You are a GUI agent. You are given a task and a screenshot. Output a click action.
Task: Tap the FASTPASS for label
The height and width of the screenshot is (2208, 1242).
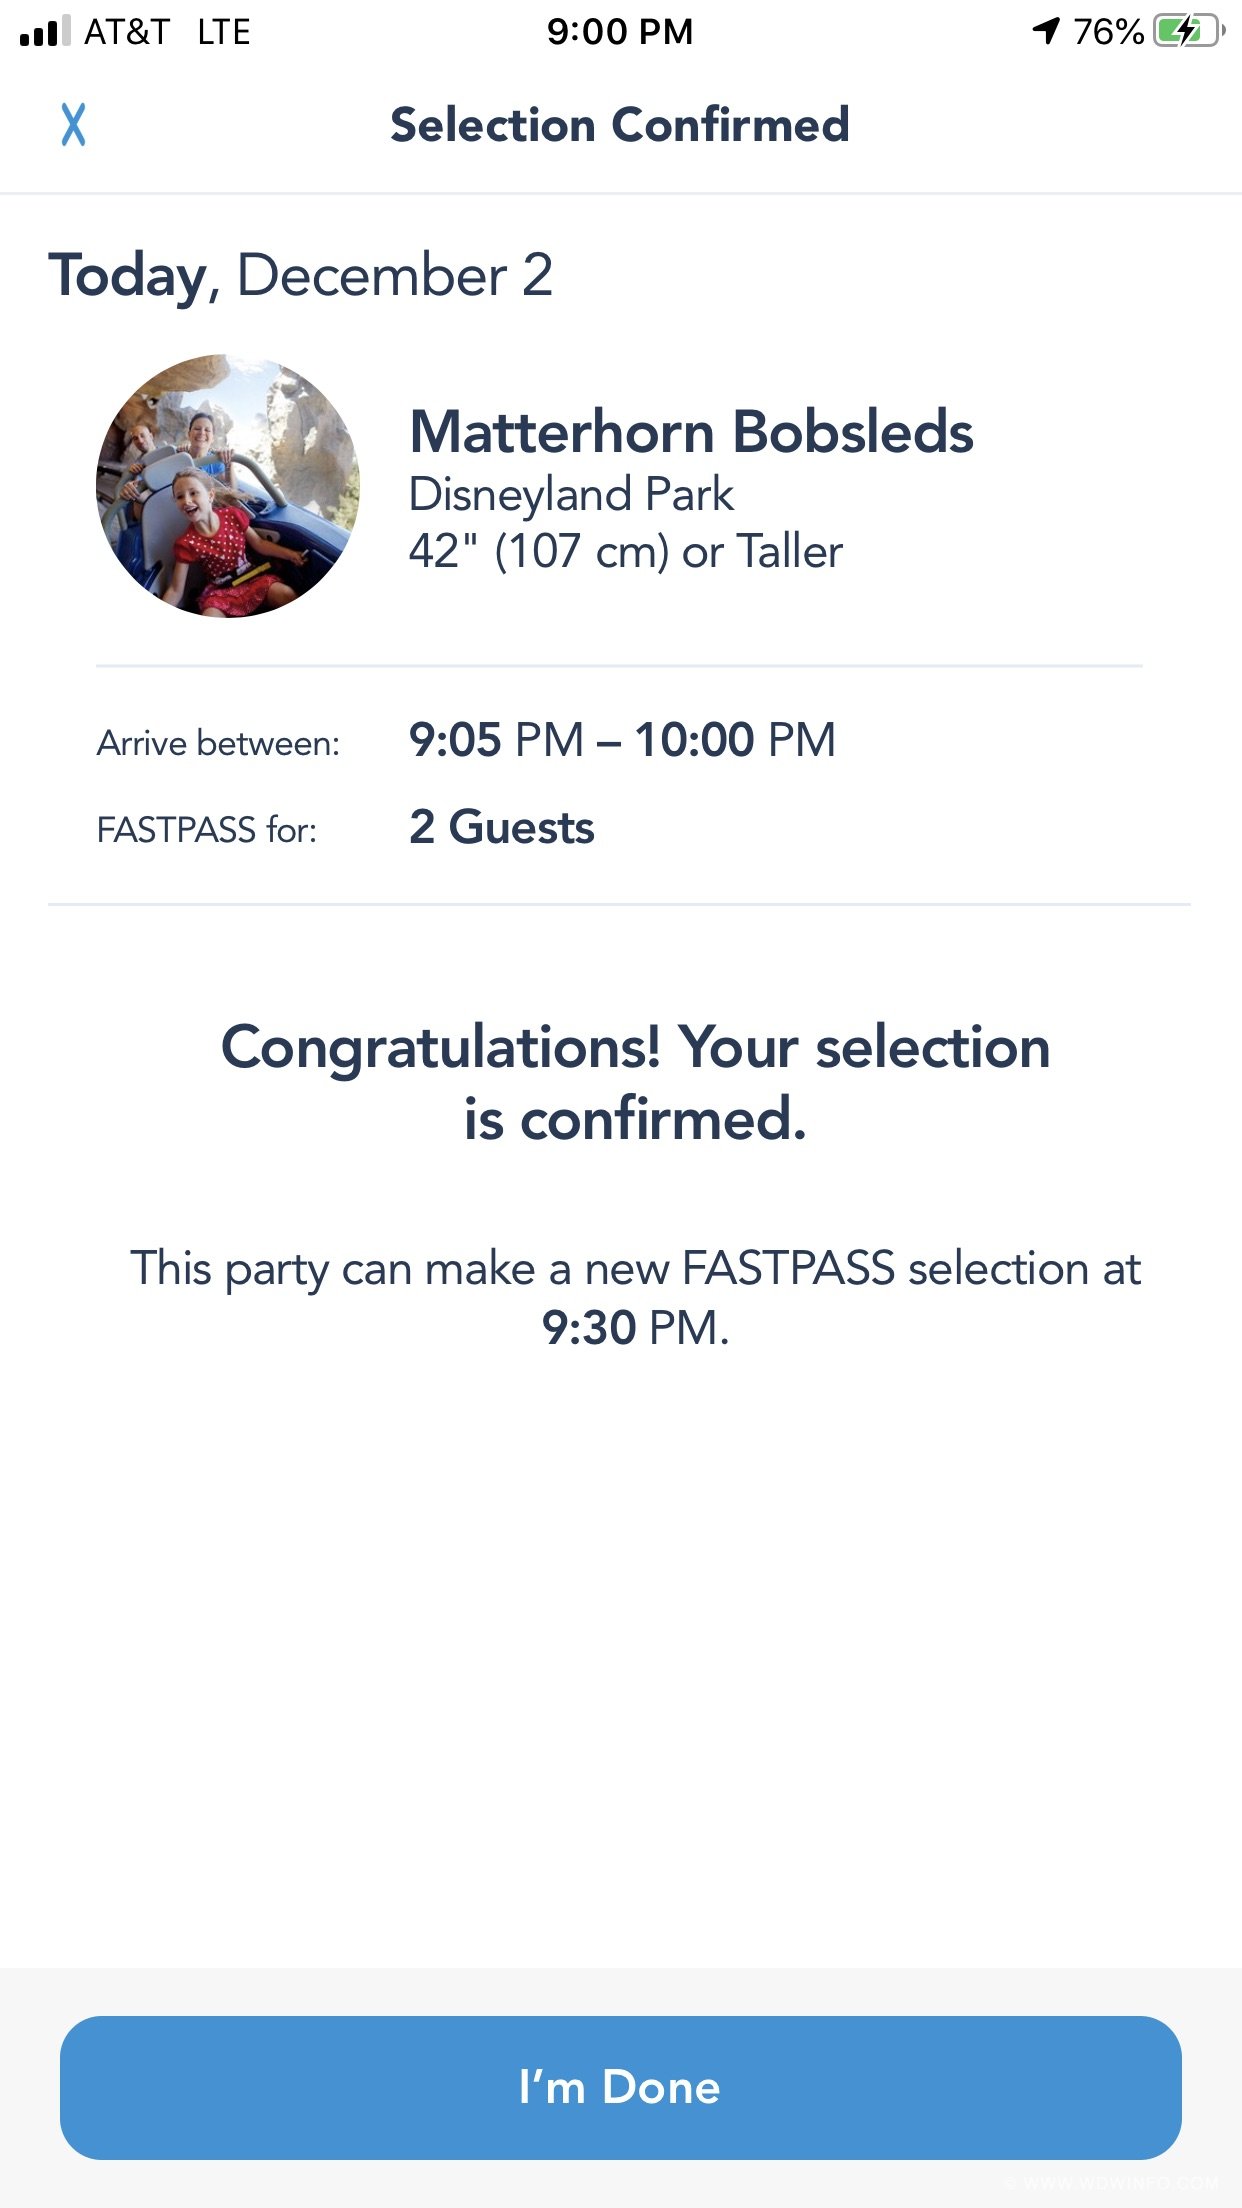coord(206,830)
